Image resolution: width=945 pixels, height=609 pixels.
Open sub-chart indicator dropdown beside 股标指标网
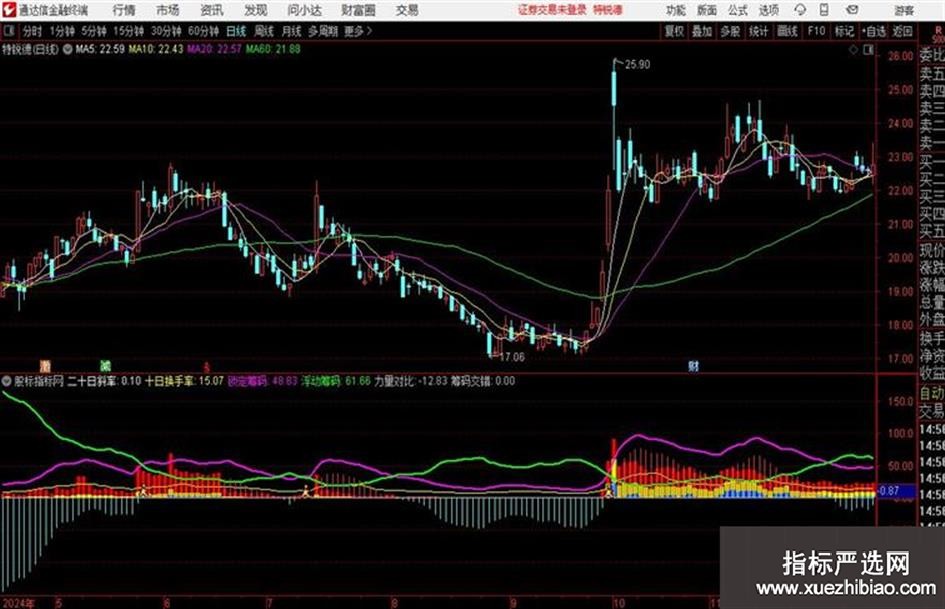[7, 381]
